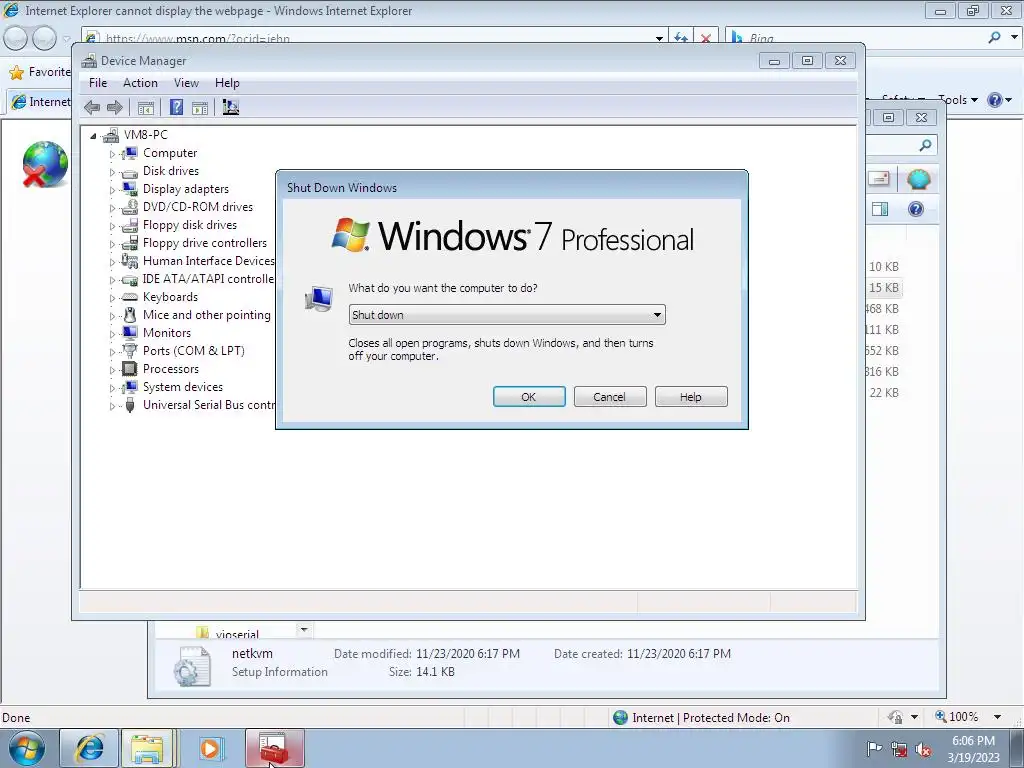Screen dimensions: 1024x768
Task: Click the Explorer window help icon
Action: (x=916, y=209)
